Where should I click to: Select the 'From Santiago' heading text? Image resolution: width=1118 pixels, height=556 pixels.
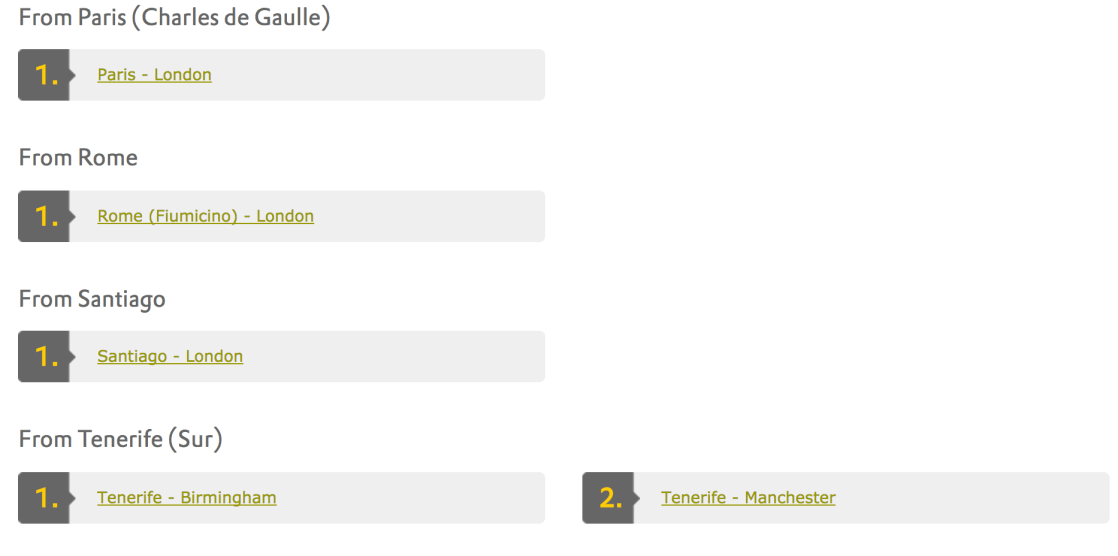92,299
